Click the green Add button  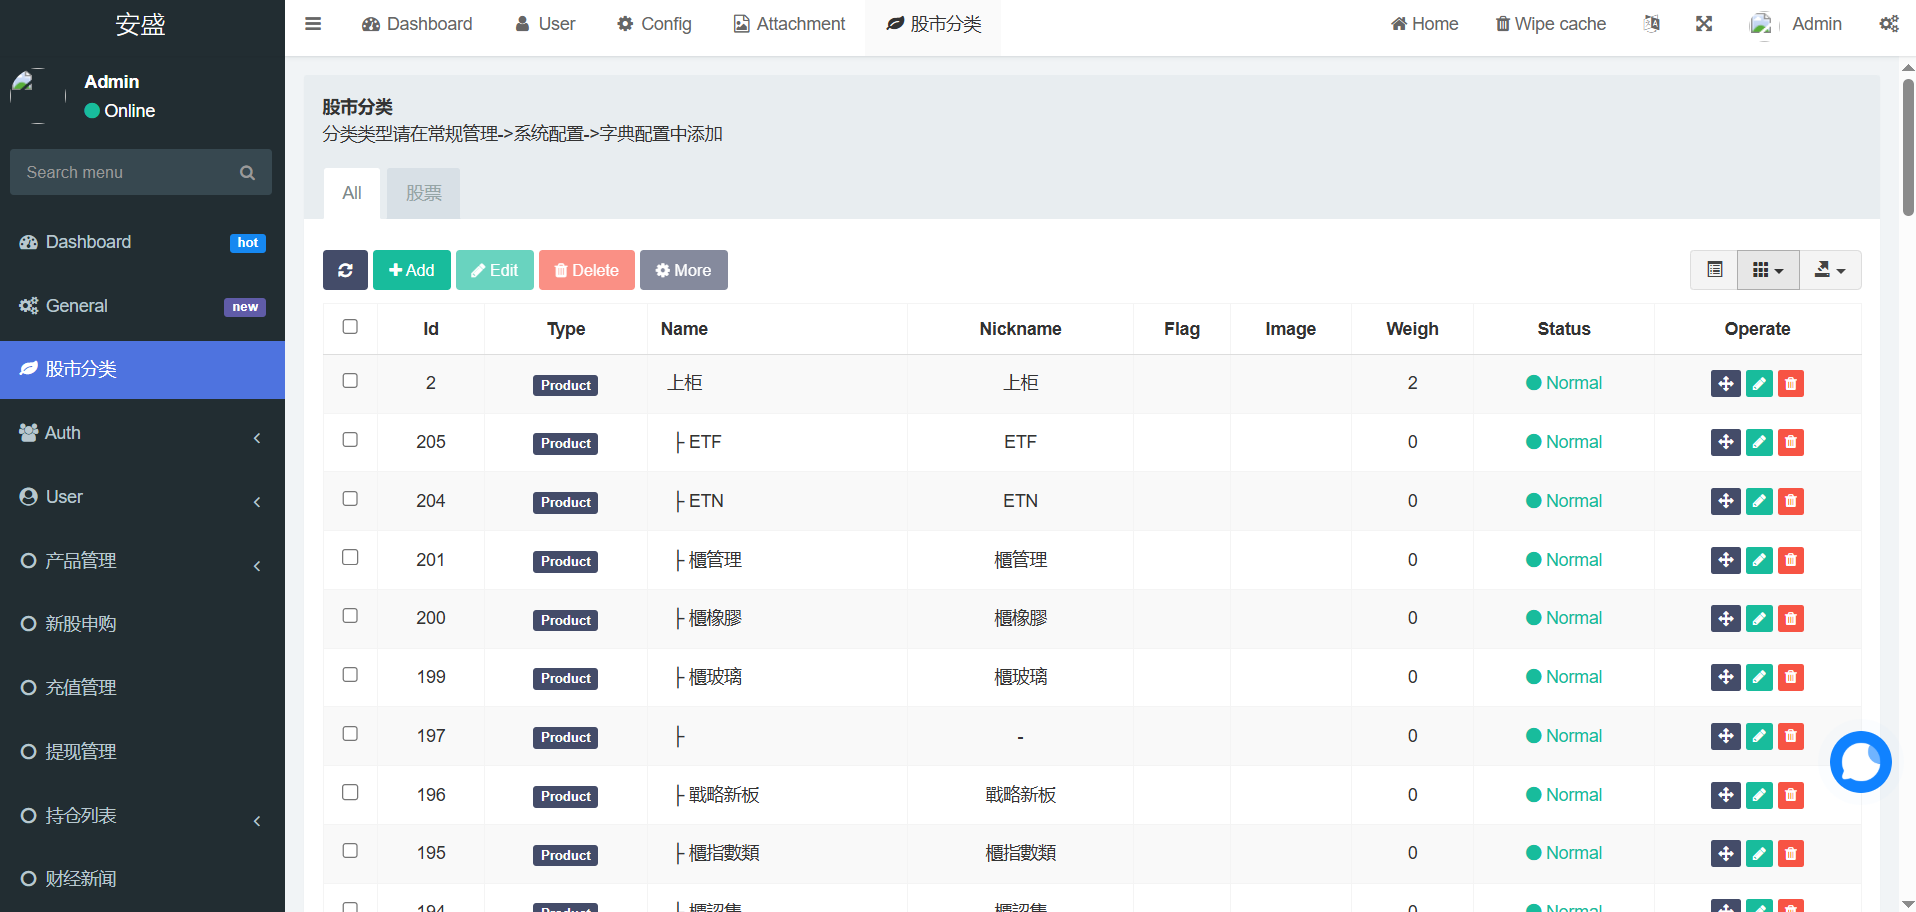coord(412,270)
